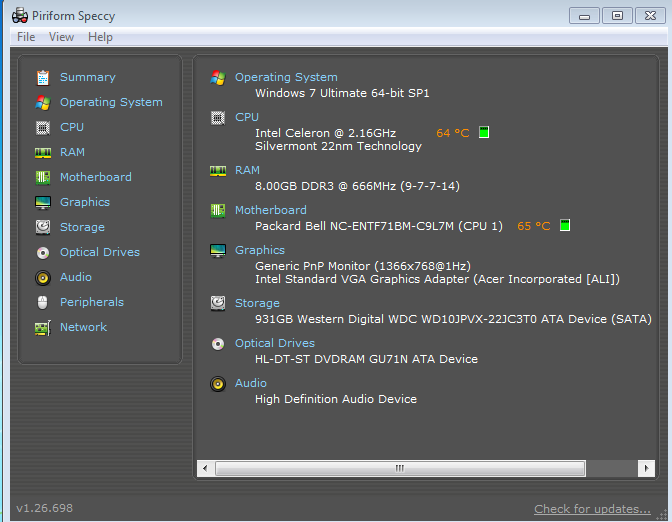
Task: Click the Graphics heading link in summary
Action: (260, 250)
